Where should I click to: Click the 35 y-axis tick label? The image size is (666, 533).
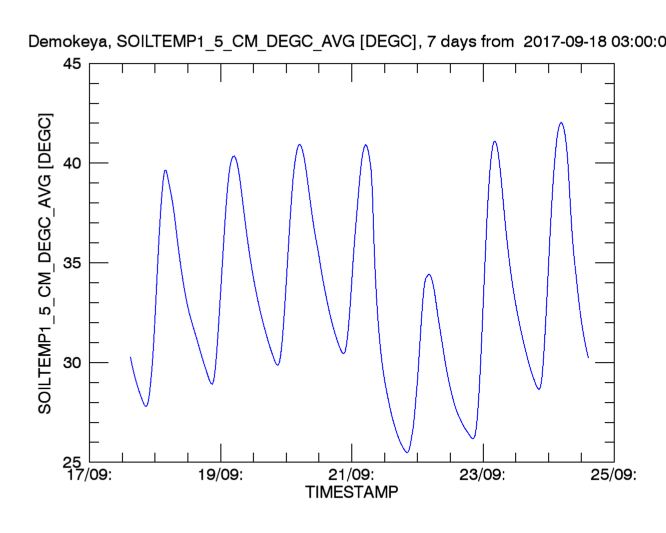(x=72, y=263)
